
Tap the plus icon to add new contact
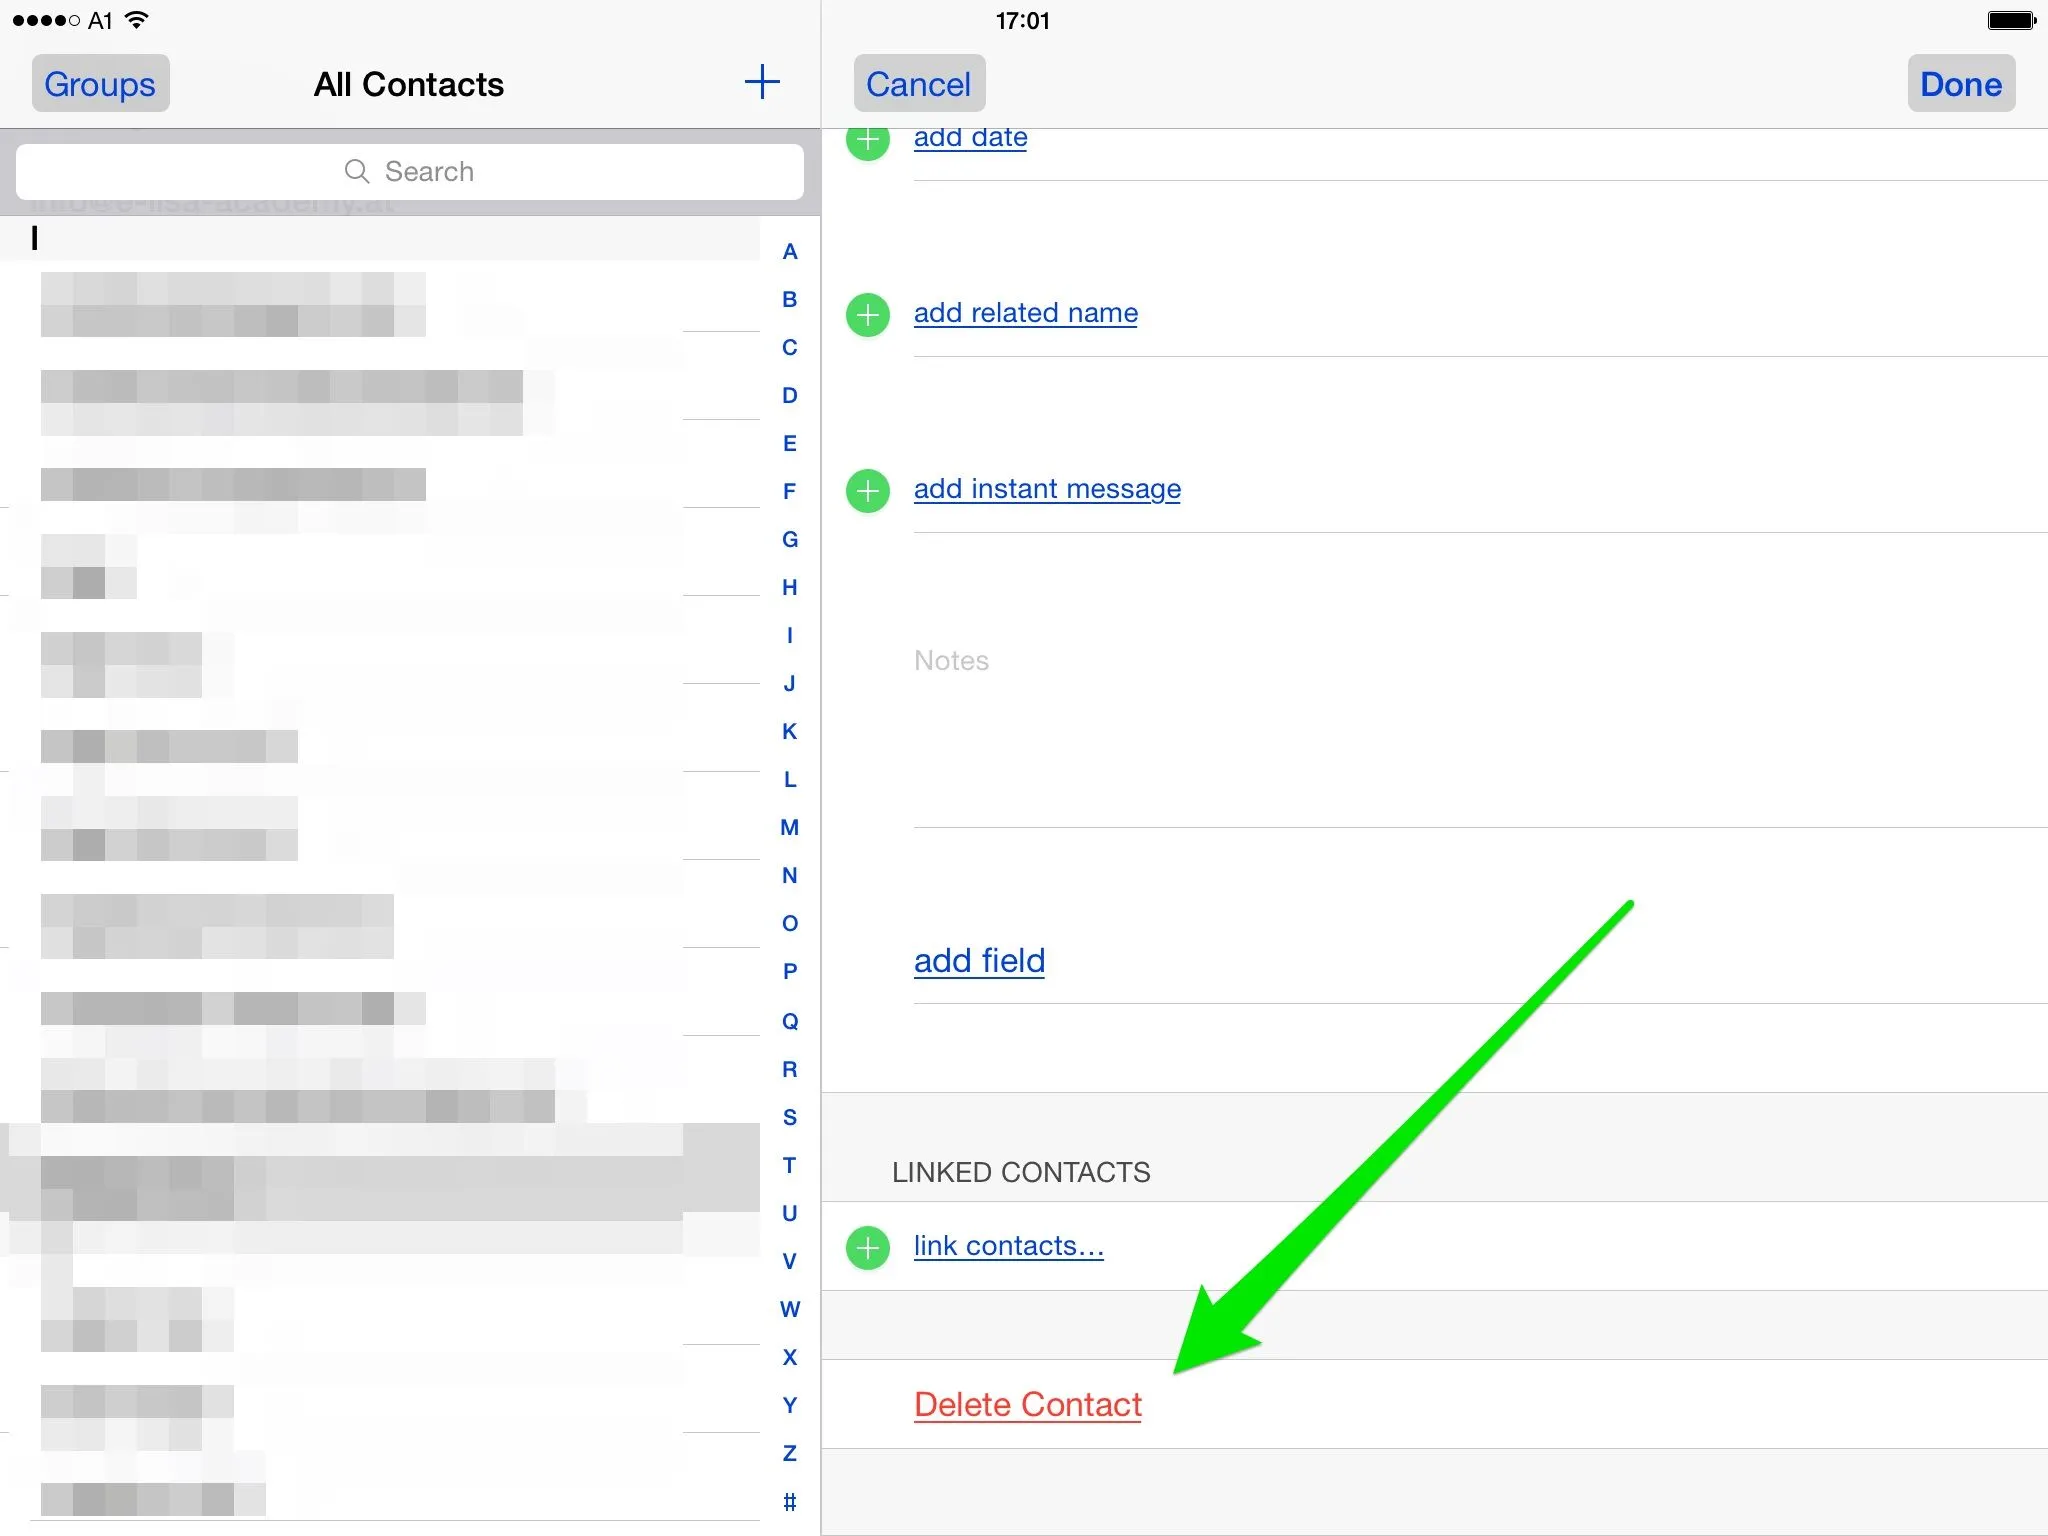click(x=762, y=82)
